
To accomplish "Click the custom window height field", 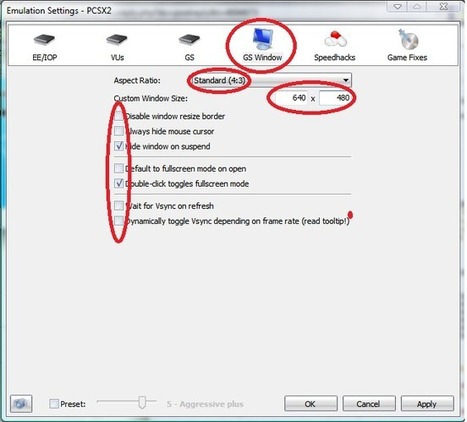I will pyautogui.click(x=335, y=98).
